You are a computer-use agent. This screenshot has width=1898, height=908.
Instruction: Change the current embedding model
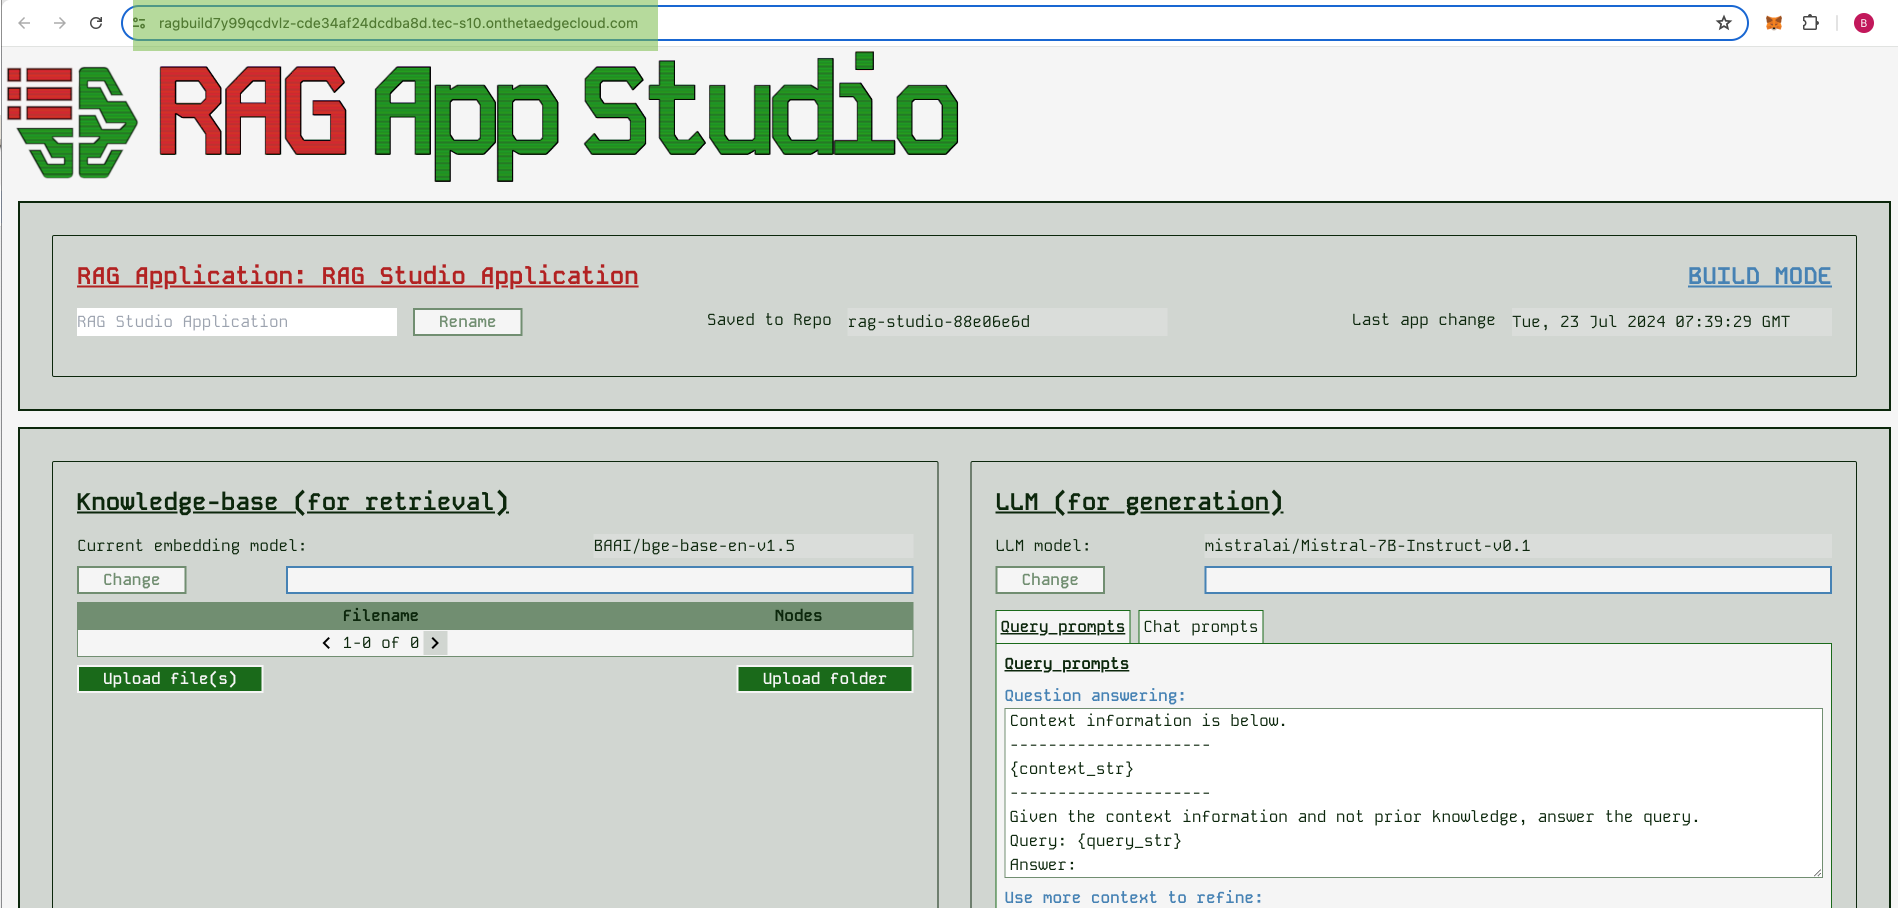click(x=131, y=580)
